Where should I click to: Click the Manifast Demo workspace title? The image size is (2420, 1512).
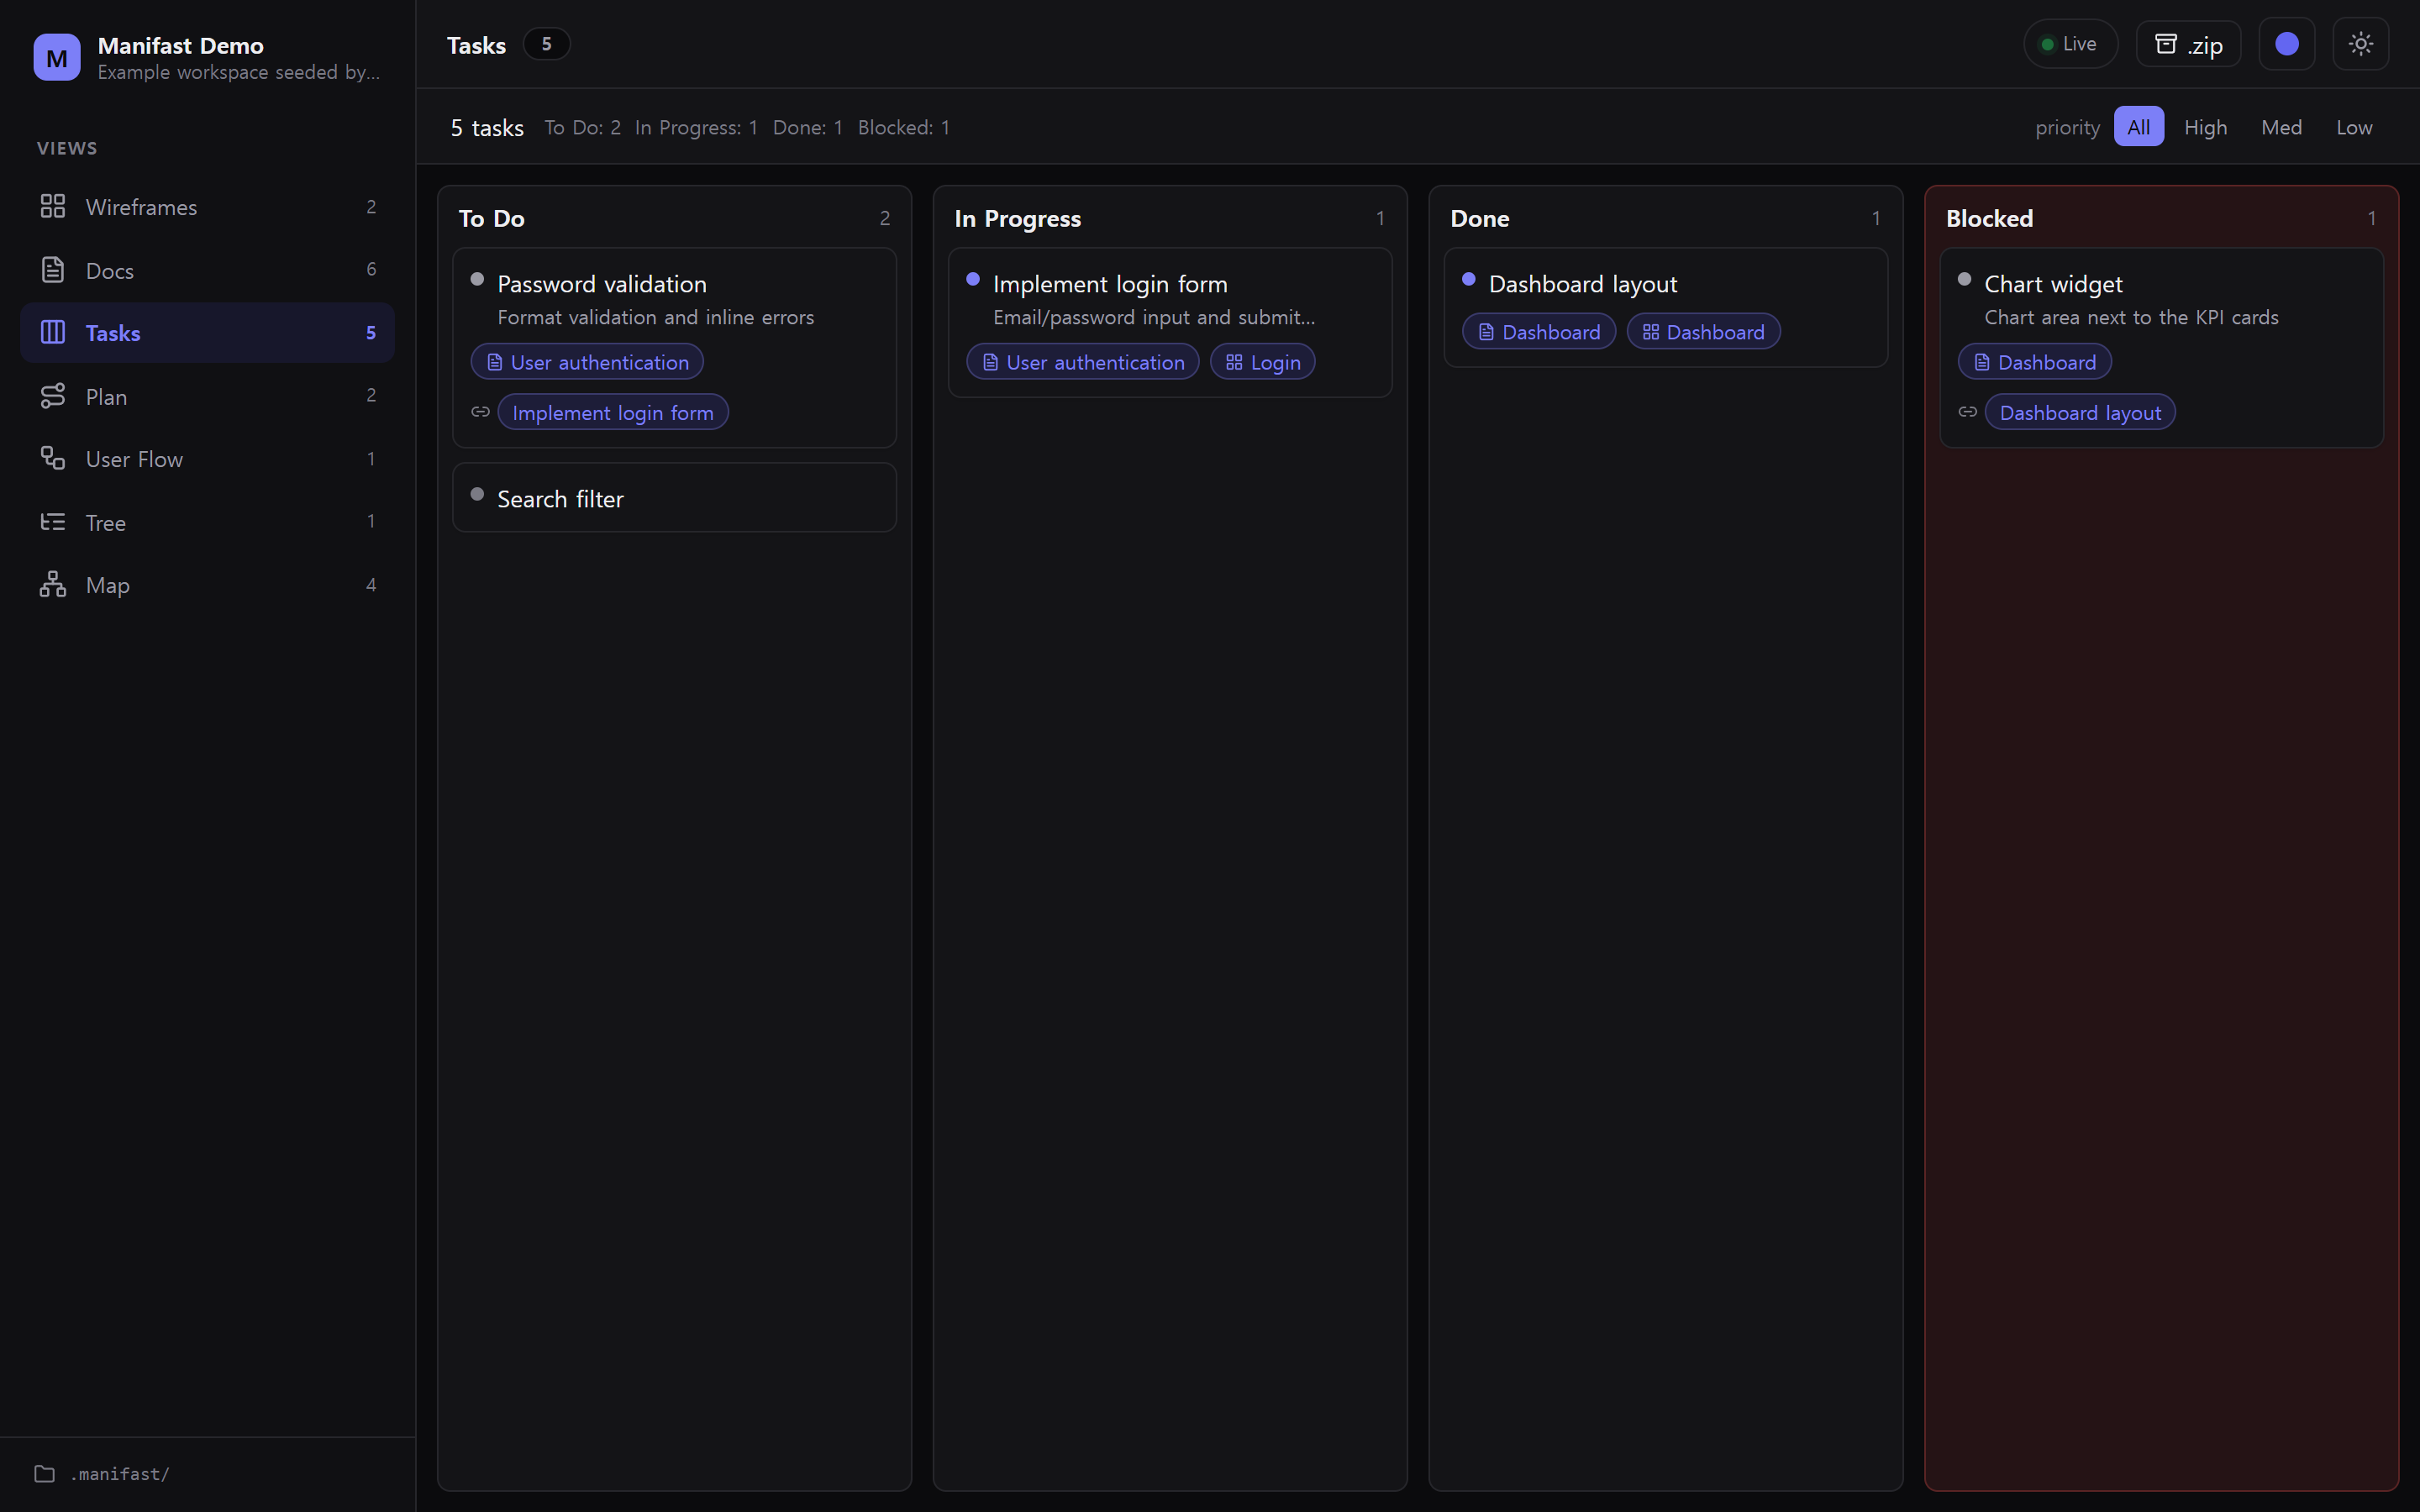181,45
